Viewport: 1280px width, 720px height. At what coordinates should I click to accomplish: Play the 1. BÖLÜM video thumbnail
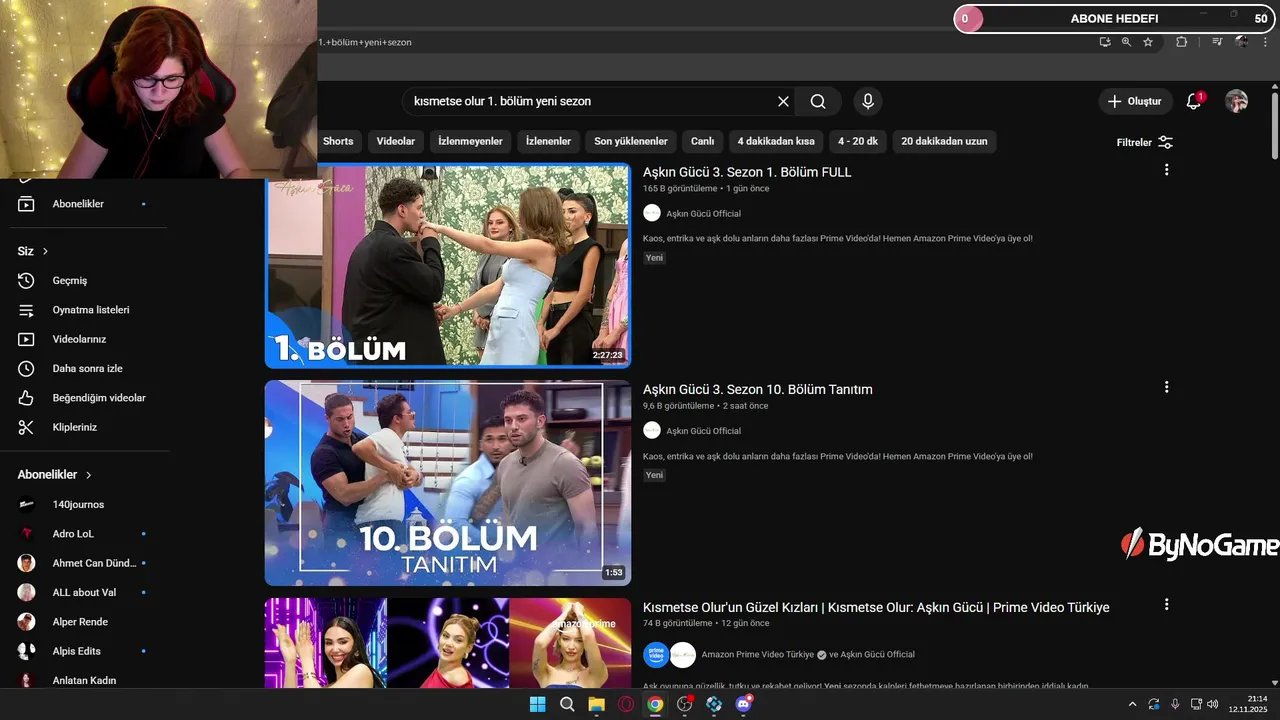click(x=447, y=266)
